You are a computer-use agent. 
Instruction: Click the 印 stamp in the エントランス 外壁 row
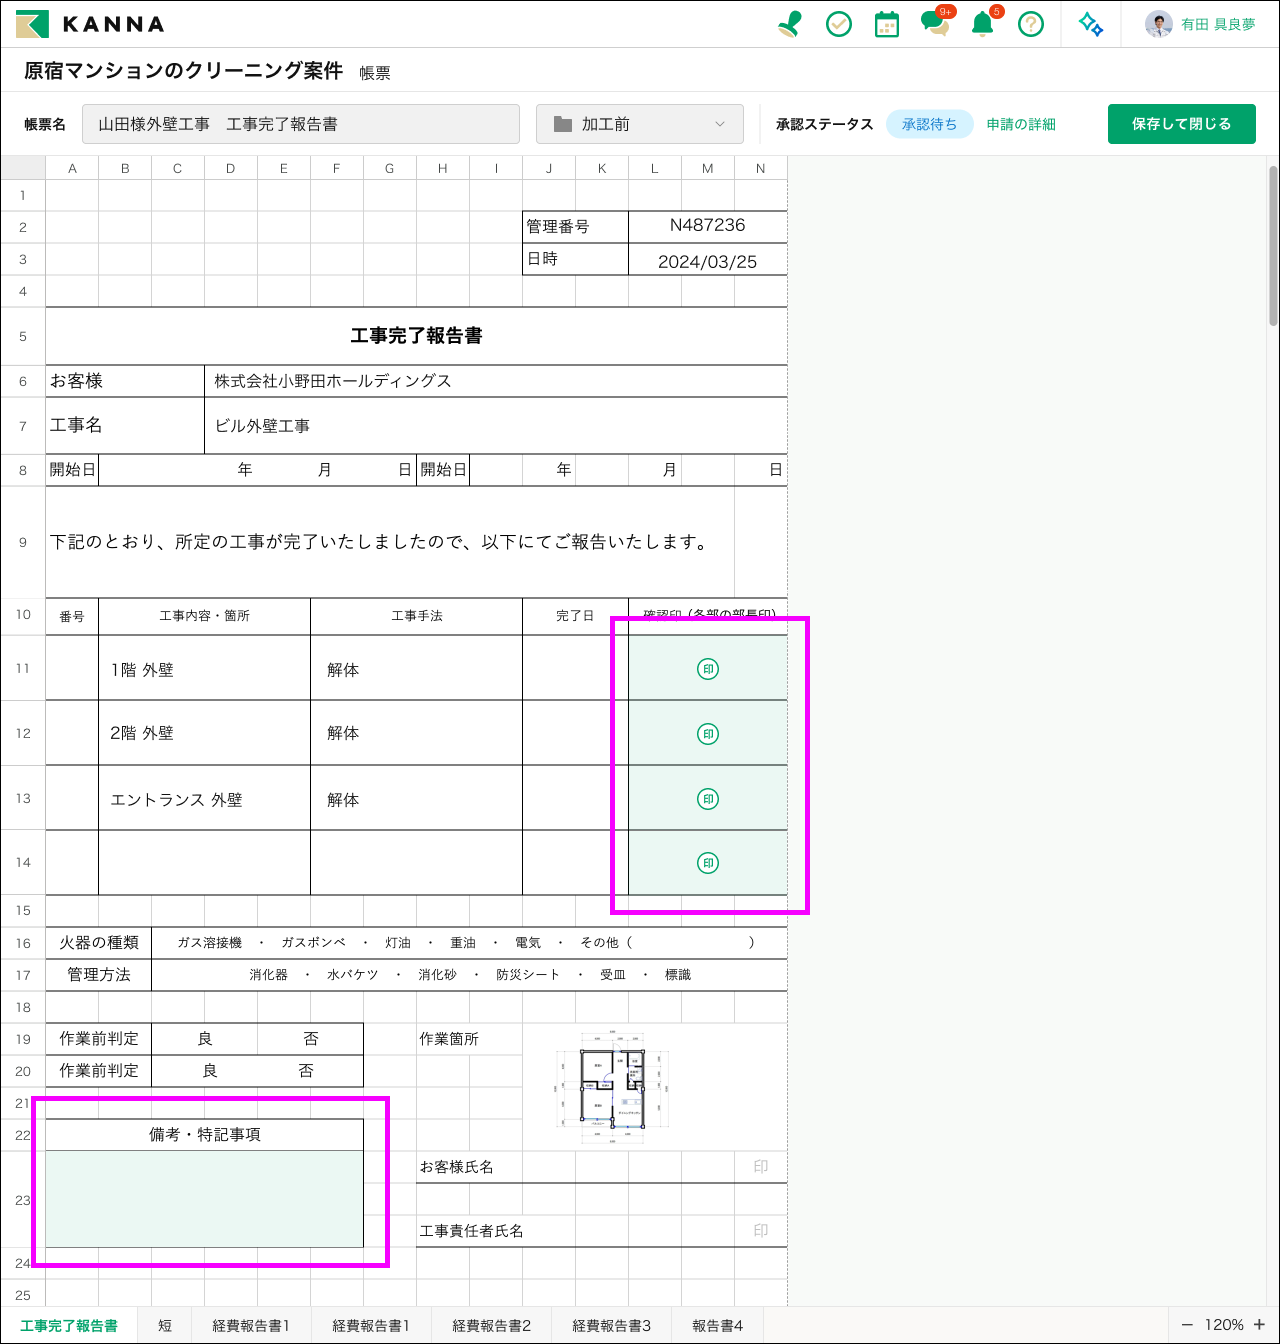(708, 799)
